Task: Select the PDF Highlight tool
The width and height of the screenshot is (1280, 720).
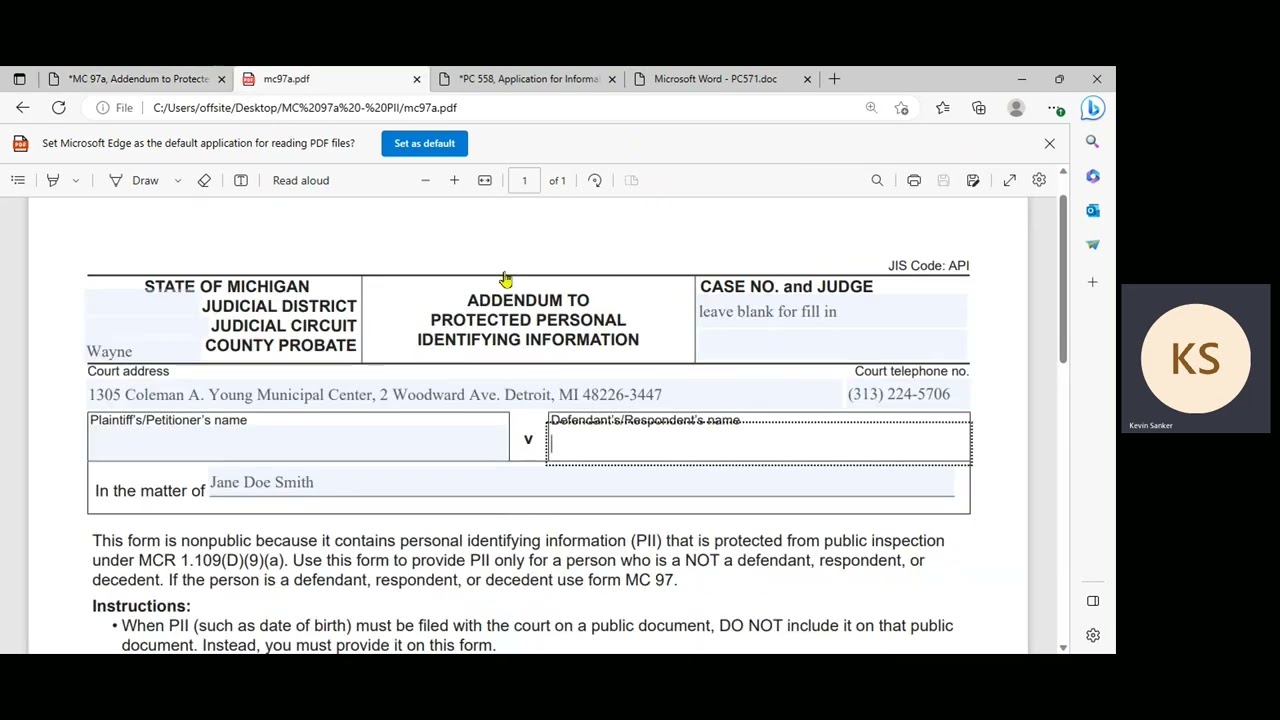Action: point(53,181)
